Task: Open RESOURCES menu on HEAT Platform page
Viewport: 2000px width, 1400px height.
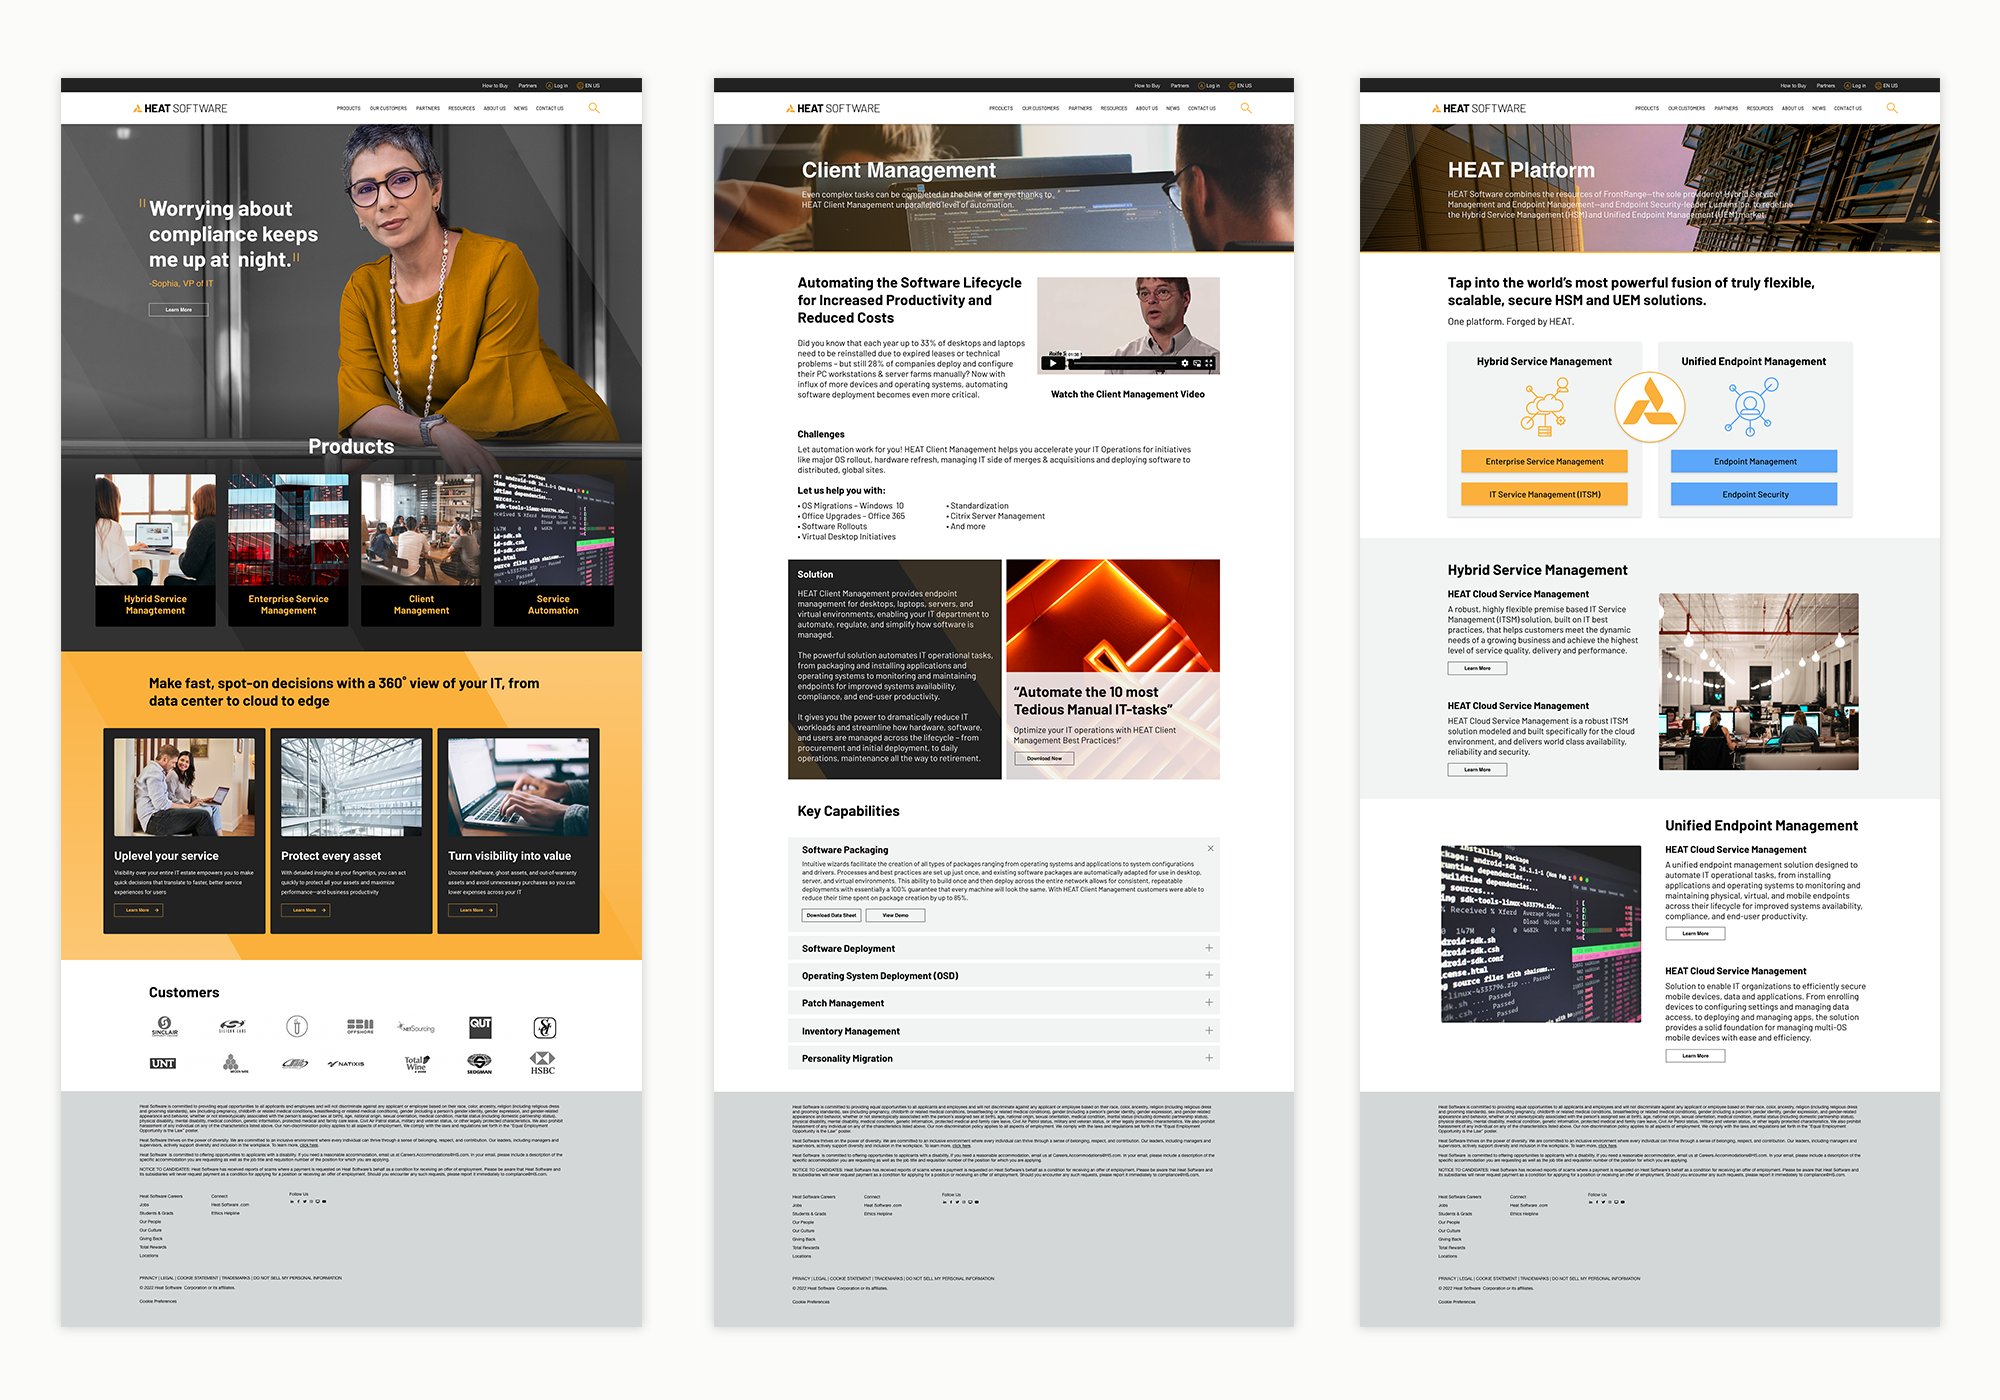Action: click(1760, 108)
